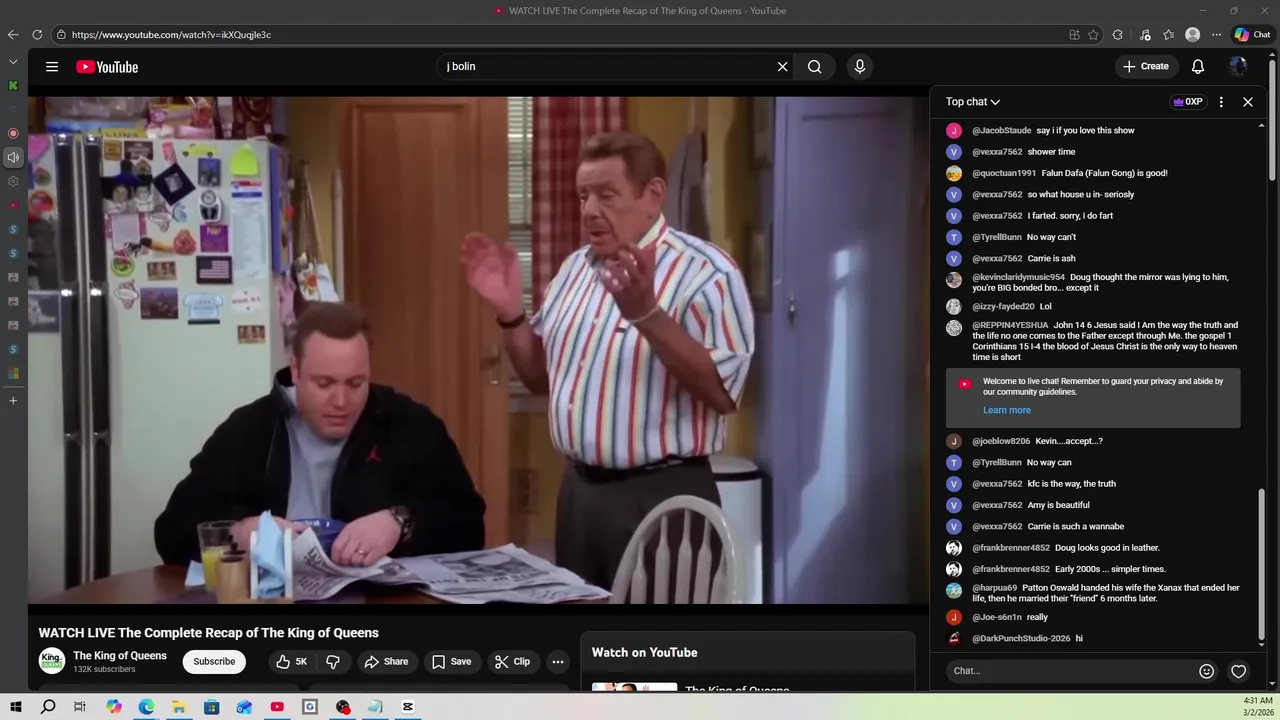
Task: Open browser settings and more menu
Action: (1216, 35)
